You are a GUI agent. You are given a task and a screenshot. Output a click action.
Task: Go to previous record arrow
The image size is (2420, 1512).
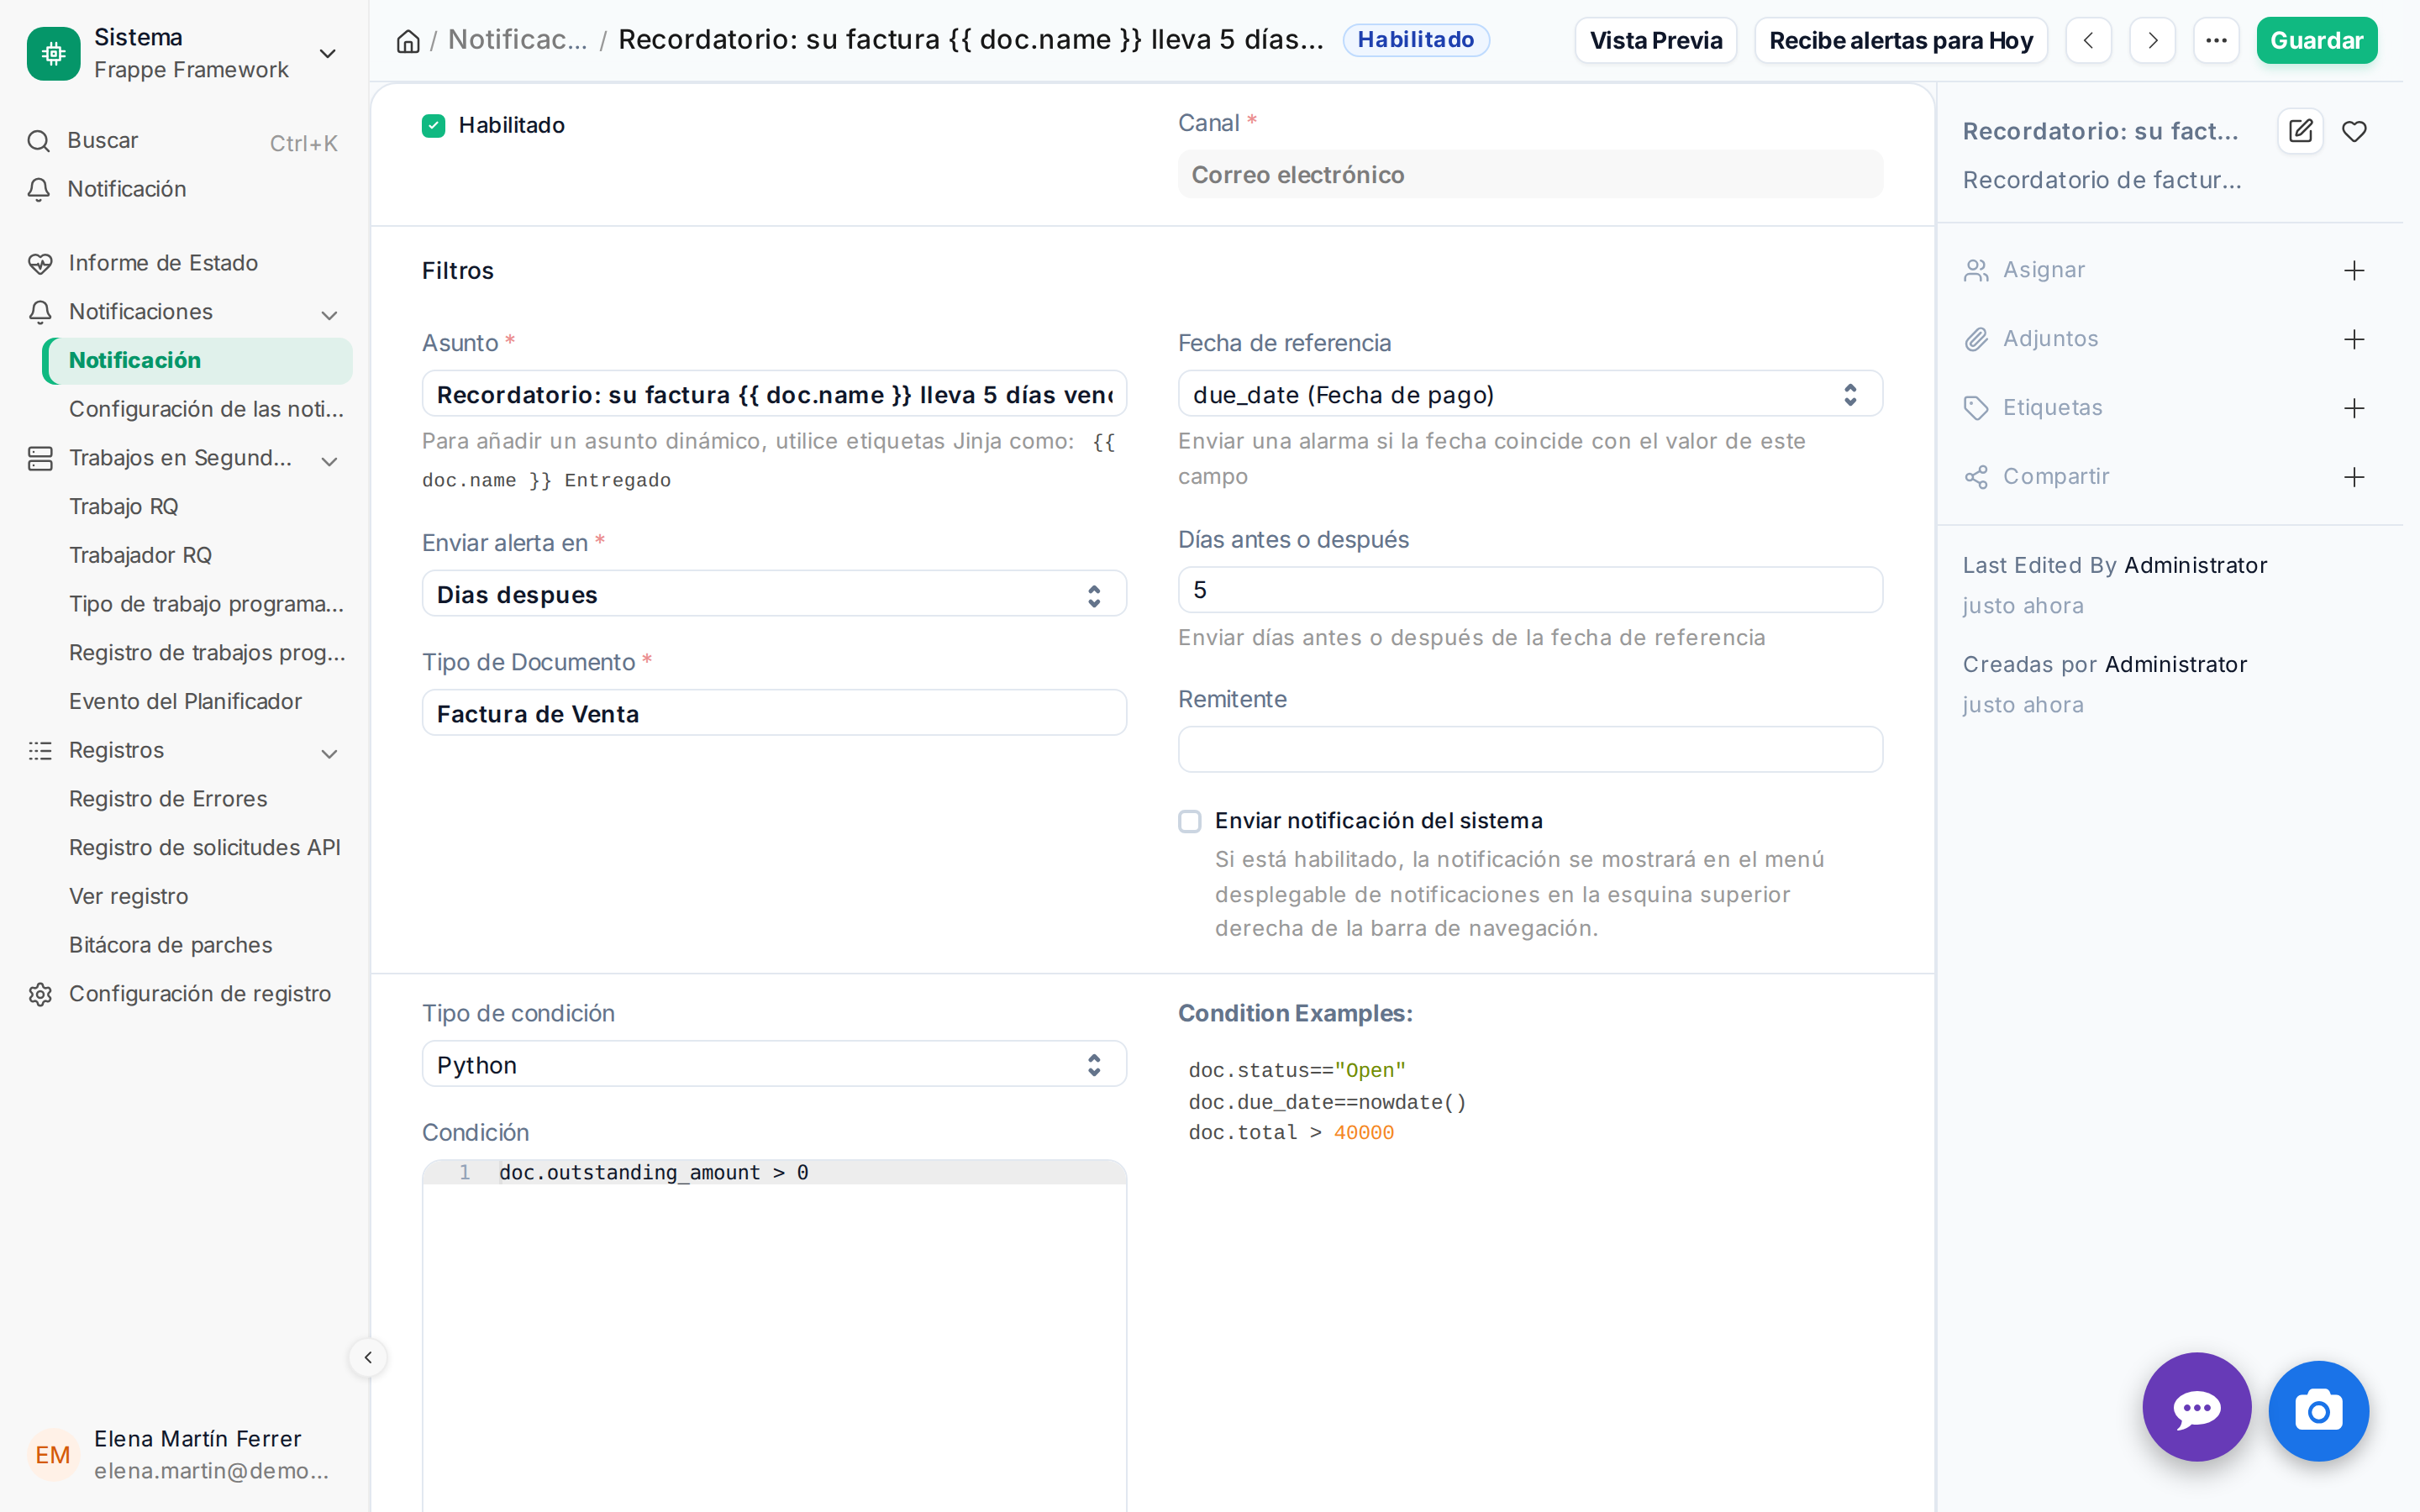[2088, 41]
